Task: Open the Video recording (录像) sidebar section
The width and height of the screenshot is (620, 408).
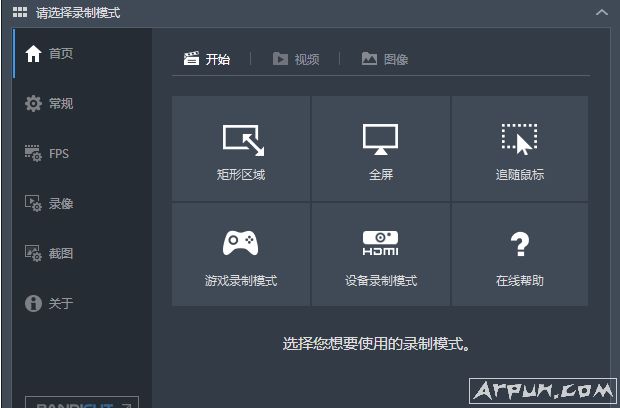Action: [x=60, y=203]
